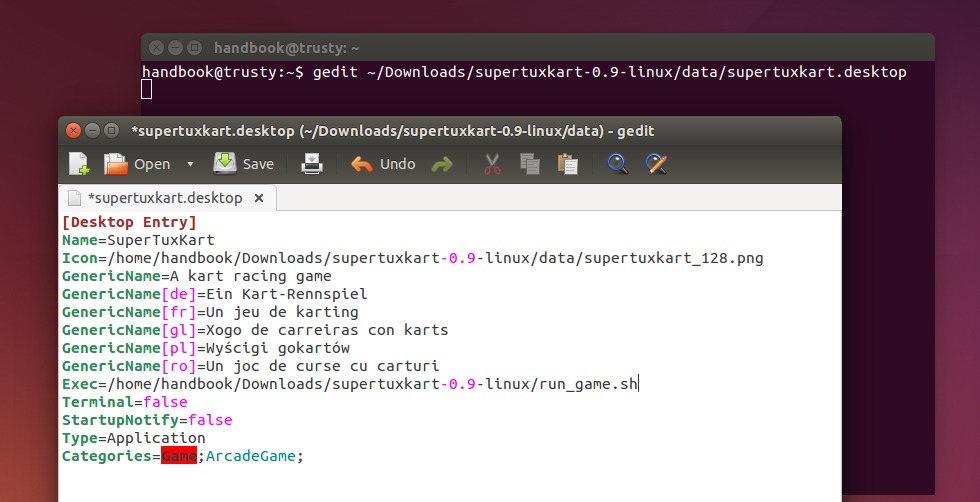Click the GenericName[pl] line
980x502 pixels.
206,348
